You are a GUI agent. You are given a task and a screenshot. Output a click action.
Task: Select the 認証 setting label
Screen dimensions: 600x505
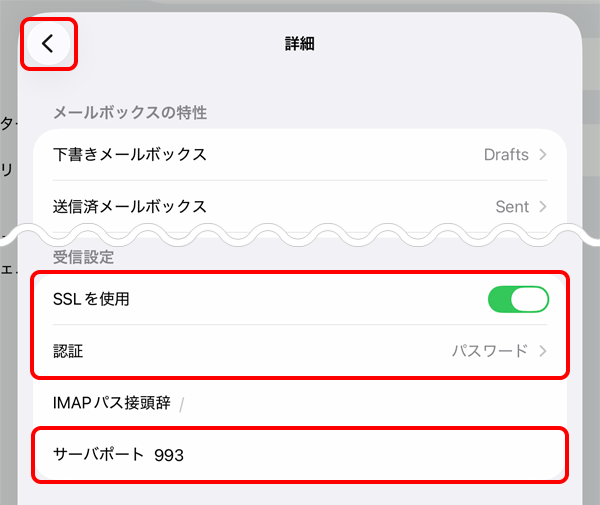coord(69,351)
